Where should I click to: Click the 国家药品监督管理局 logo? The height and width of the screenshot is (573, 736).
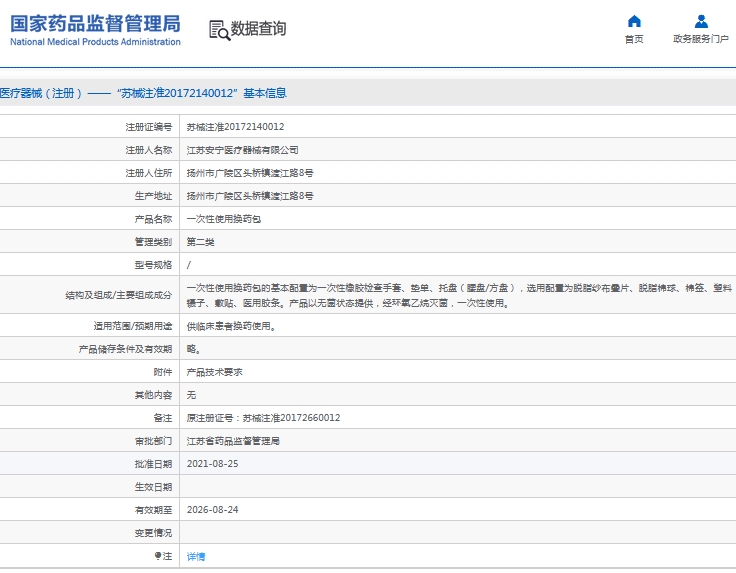pos(95,30)
